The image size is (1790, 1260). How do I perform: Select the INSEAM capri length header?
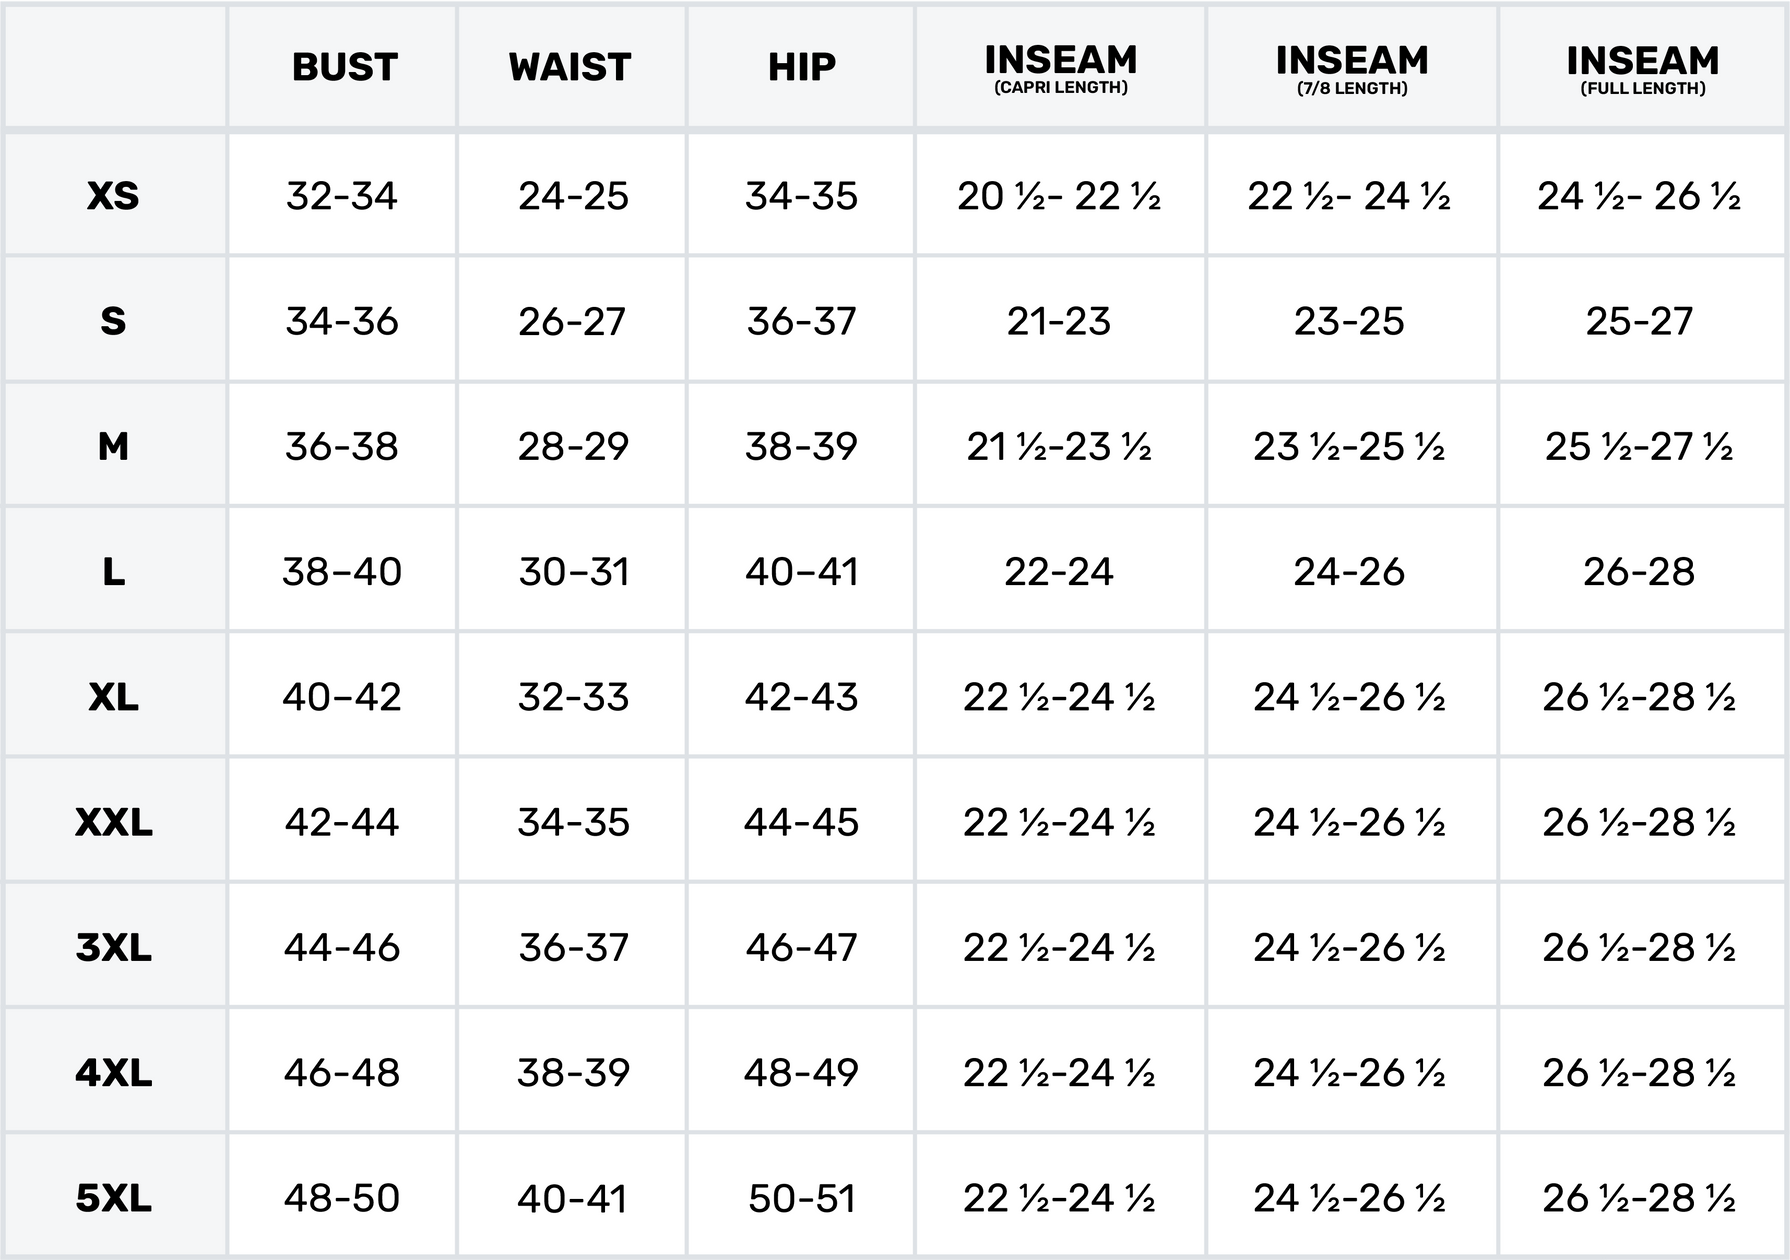pyautogui.click(x=1060, y=68)
